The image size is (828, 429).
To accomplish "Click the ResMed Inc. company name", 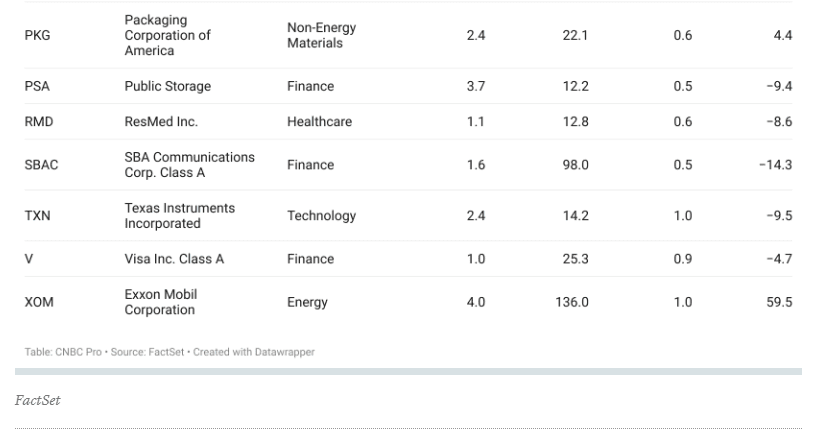I will coord(161,122).
